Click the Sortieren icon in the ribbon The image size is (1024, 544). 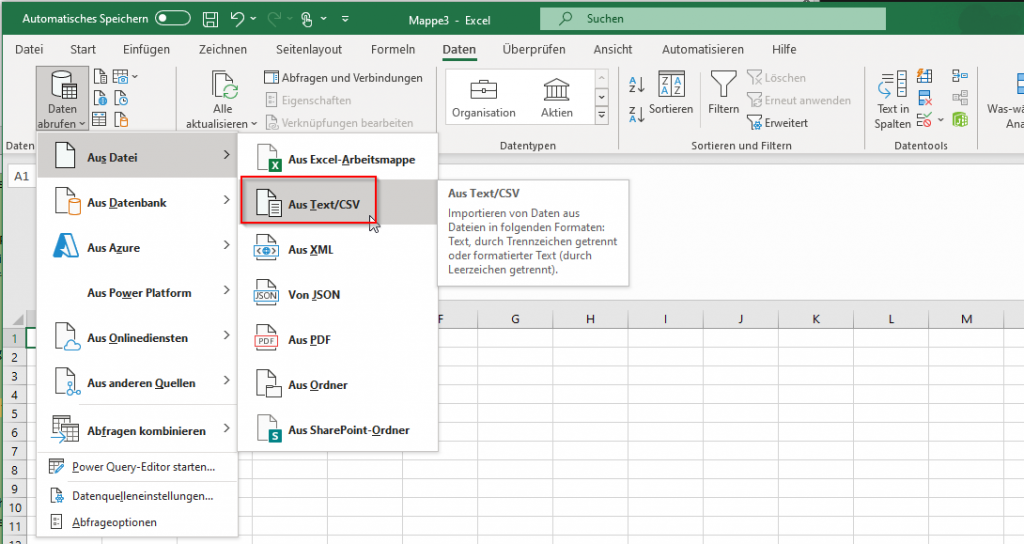(x=670, y=85)
